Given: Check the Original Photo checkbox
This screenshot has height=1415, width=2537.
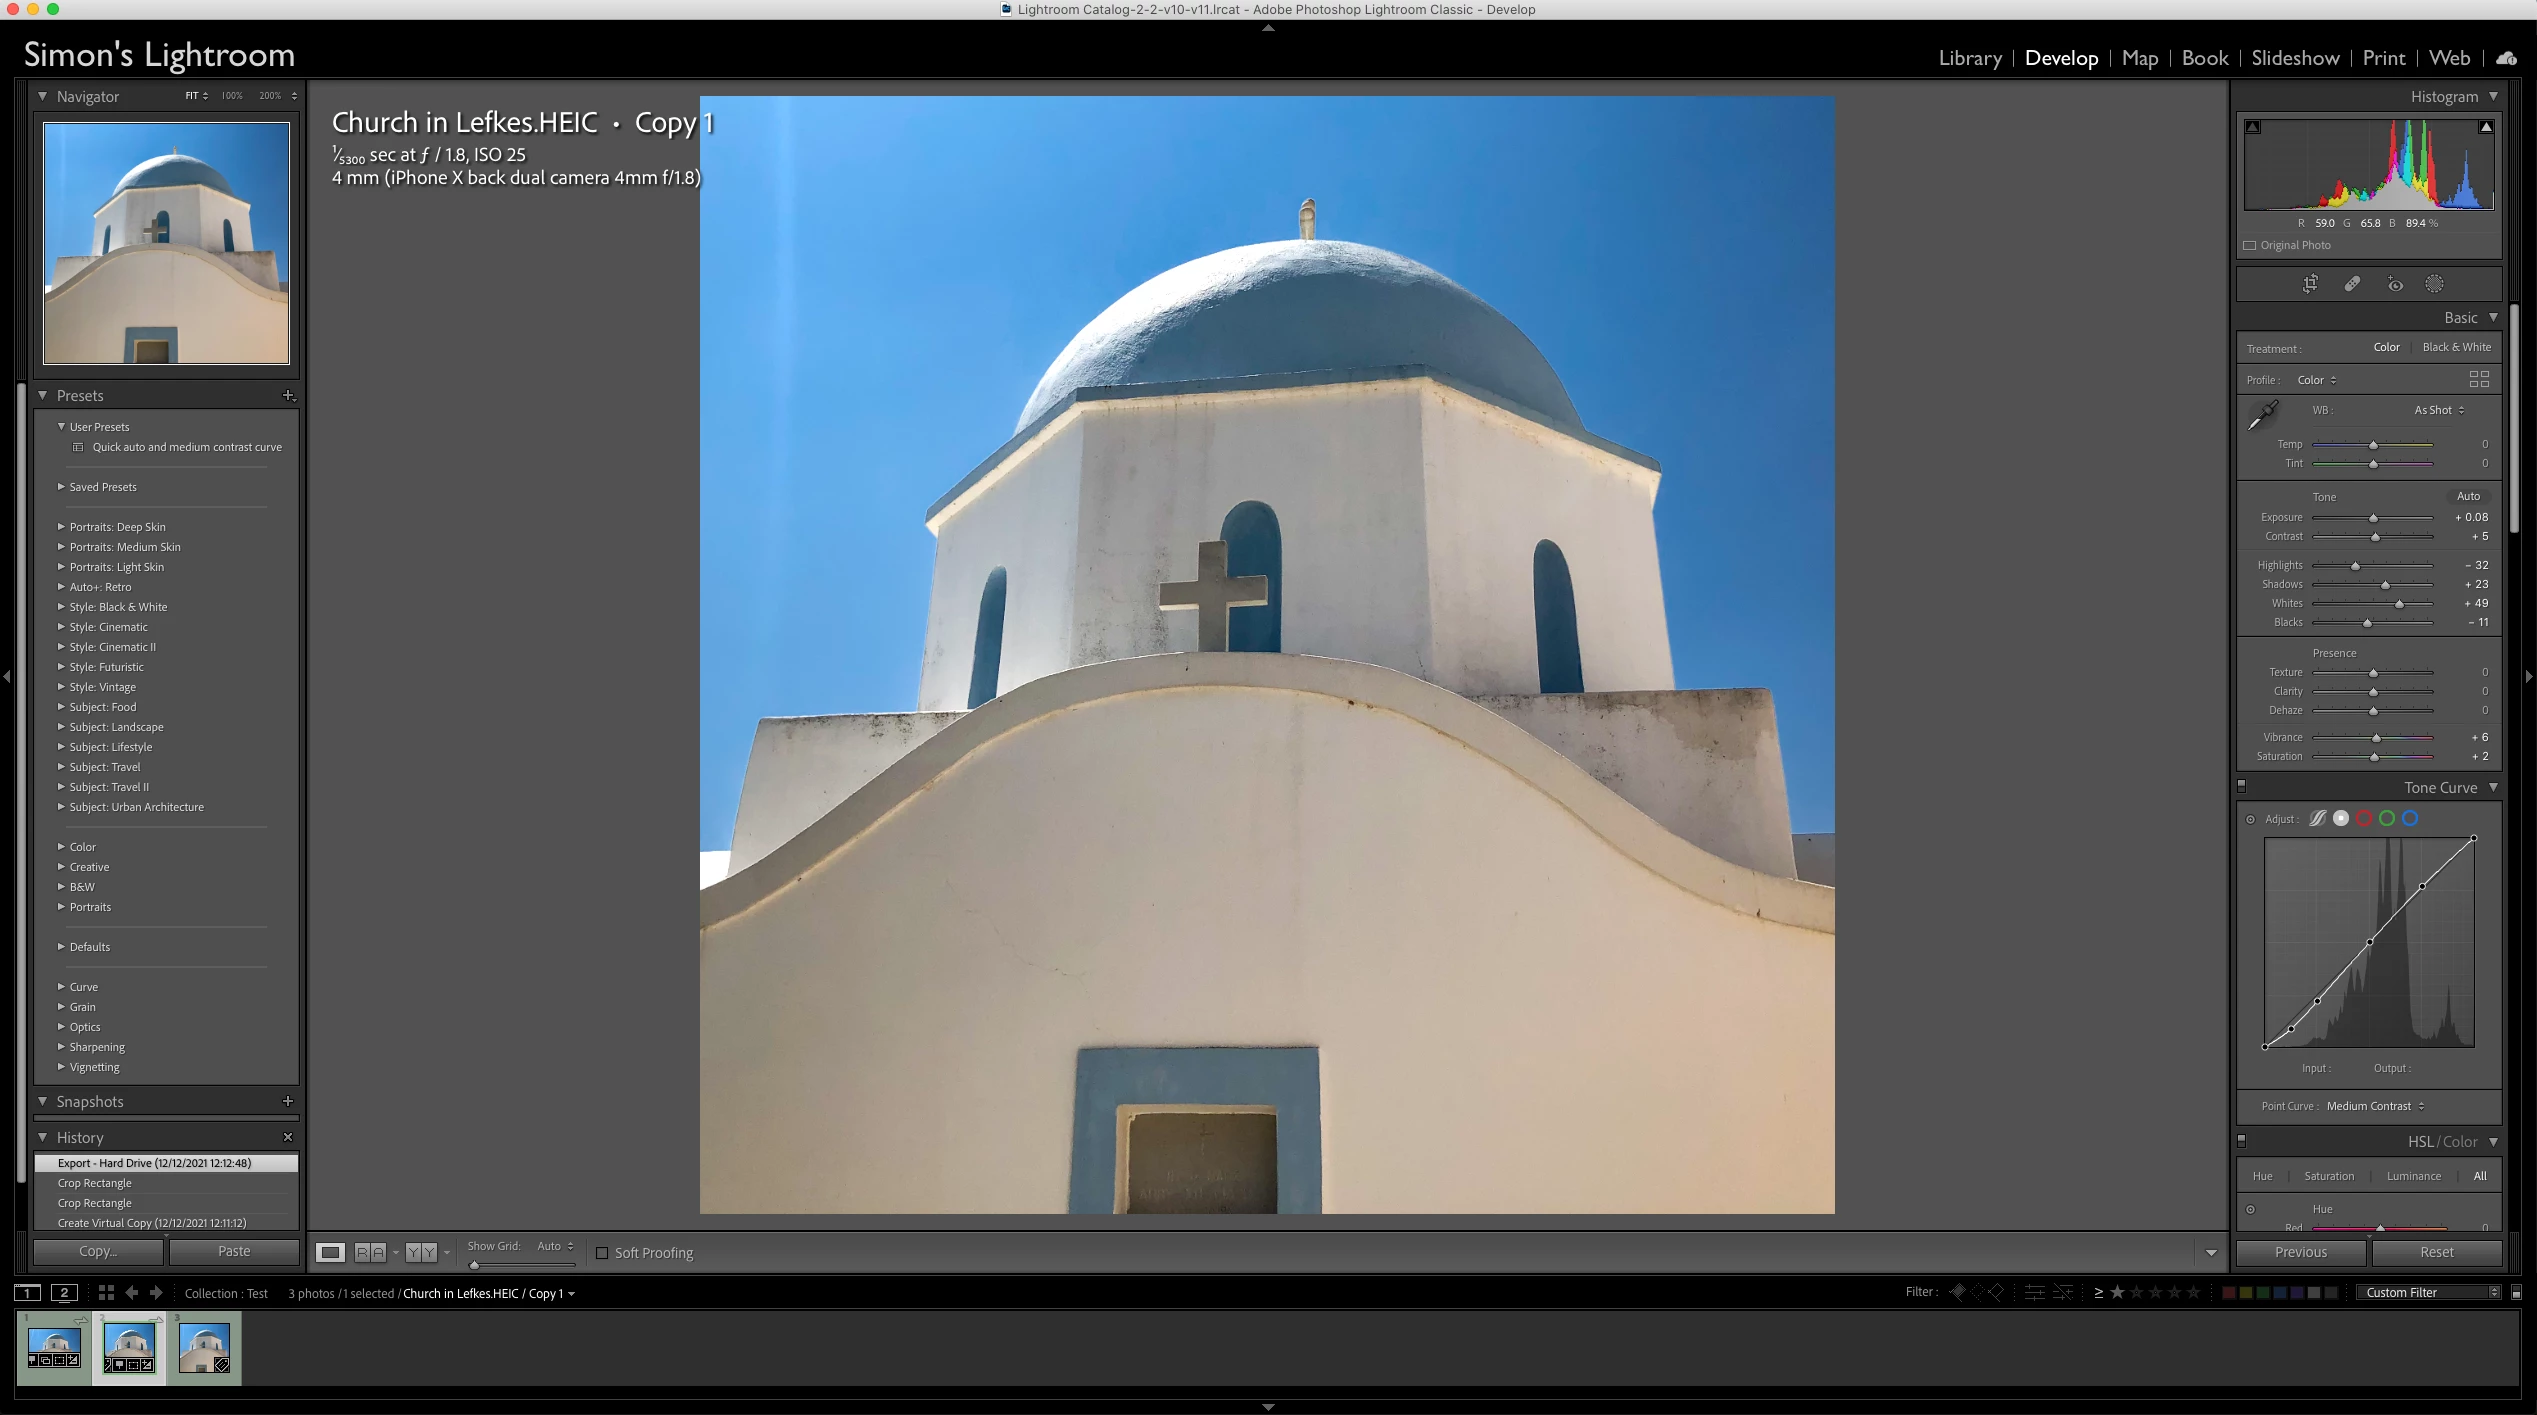Looking at the screenshot, I should [2250, 245].
